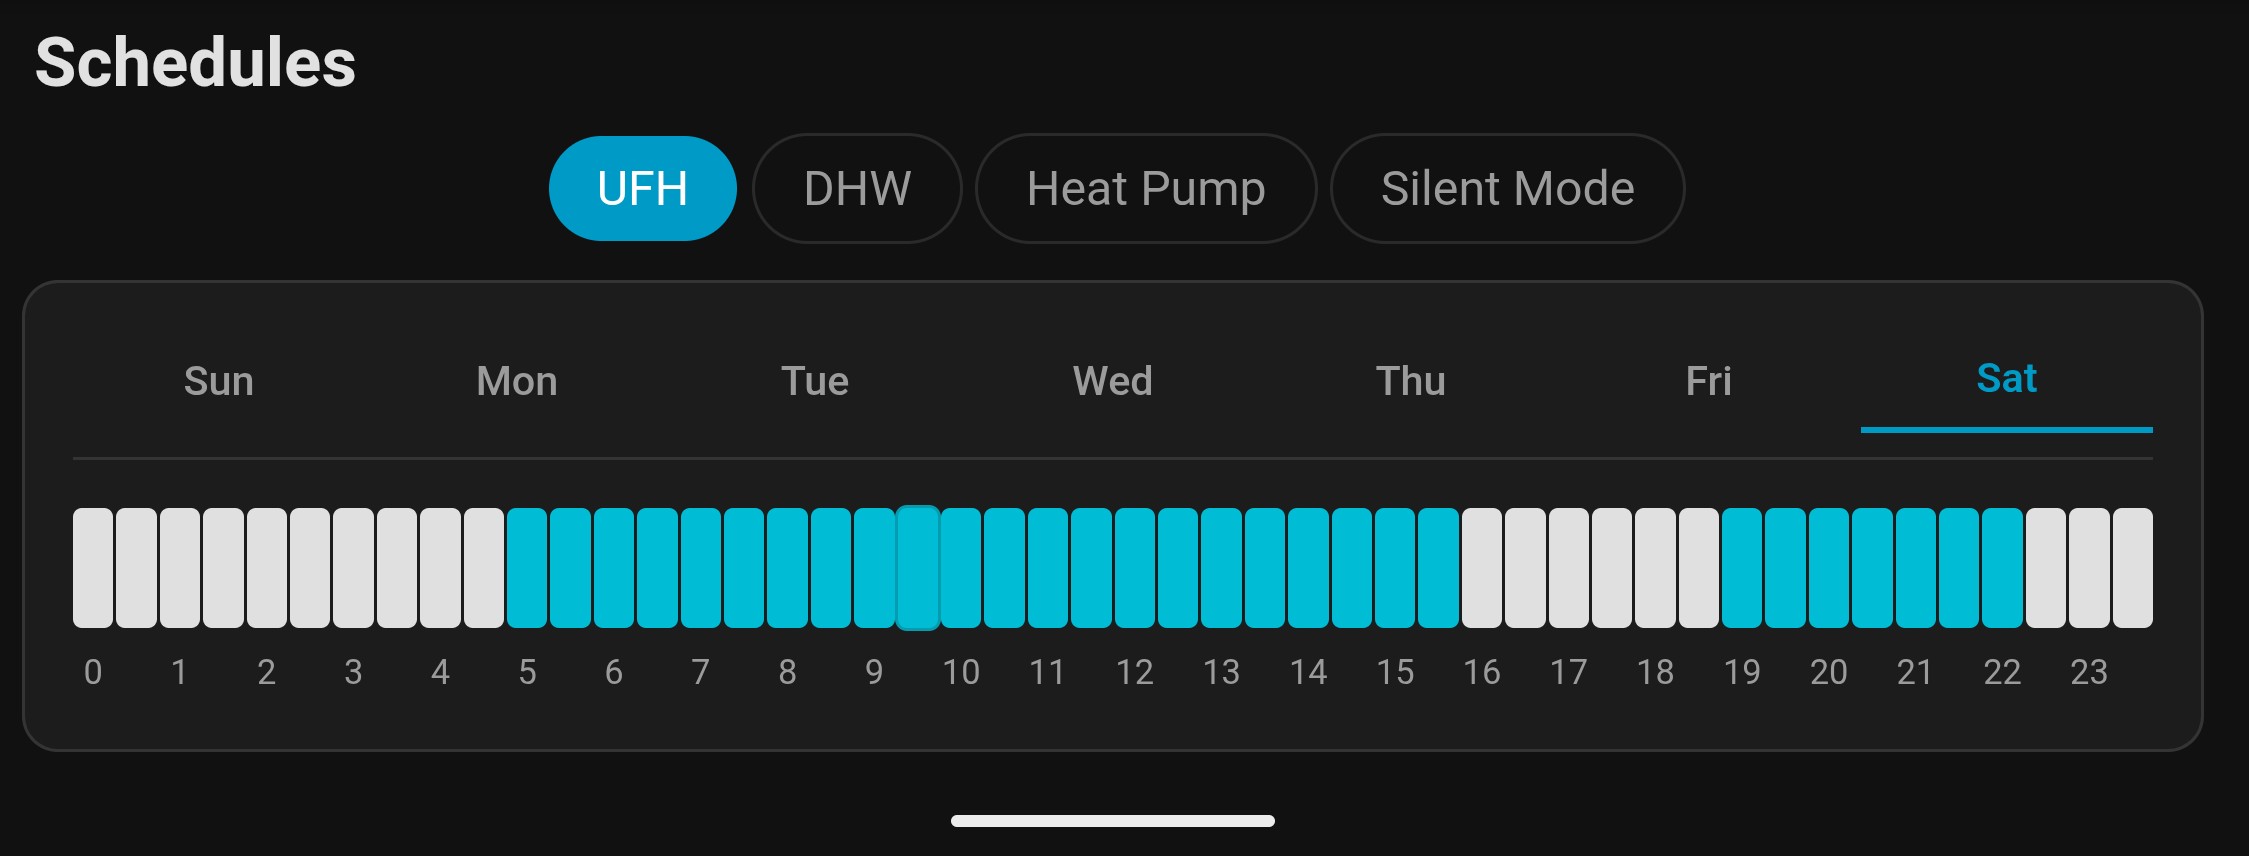Enable the last slot at 23:30
Image resolution: width=2249 pixels, height=856 pixels.
coord(2133,568)
